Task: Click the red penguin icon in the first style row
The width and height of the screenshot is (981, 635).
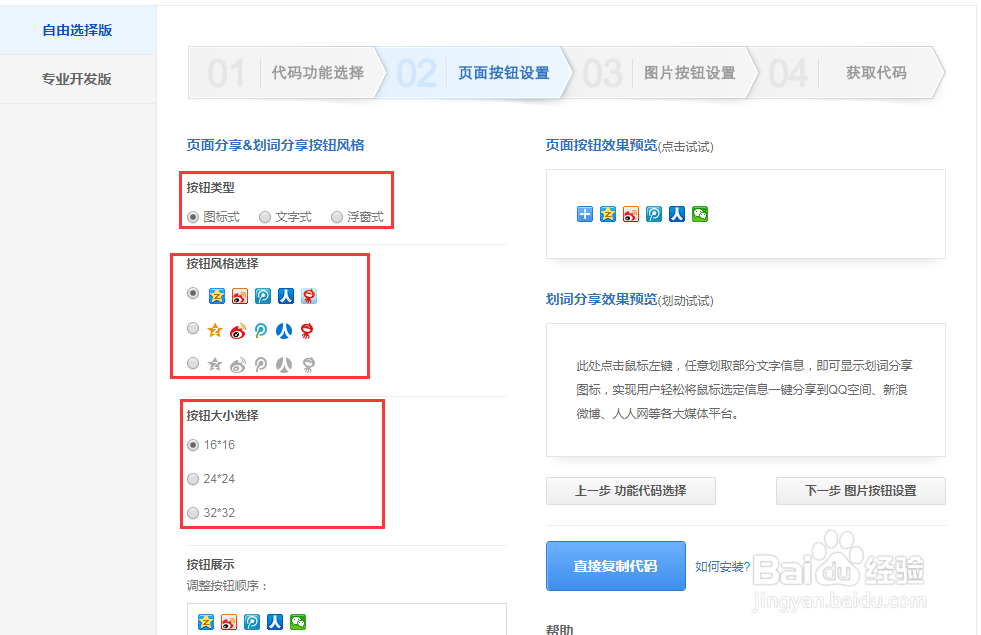Action: click(309, 296)
